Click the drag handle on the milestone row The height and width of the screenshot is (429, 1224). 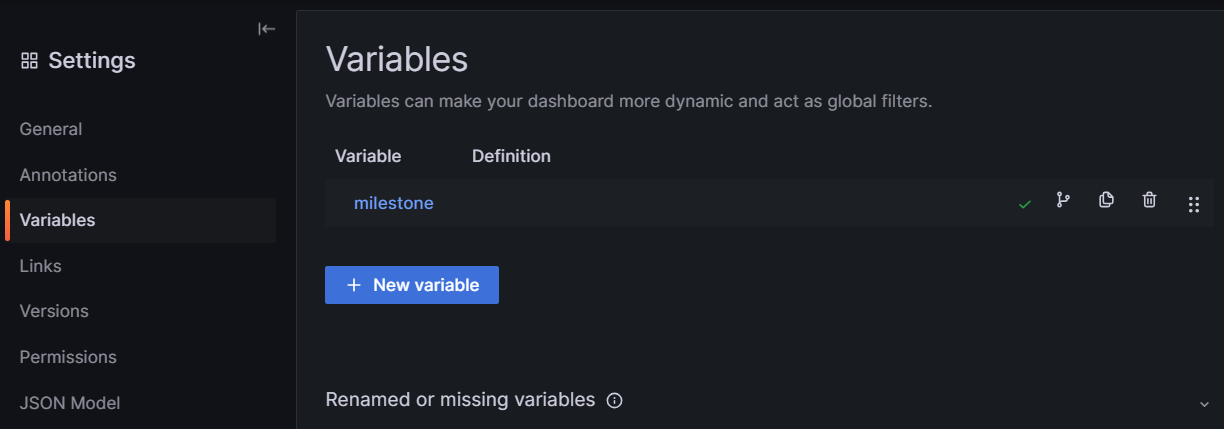[1193, 204]
